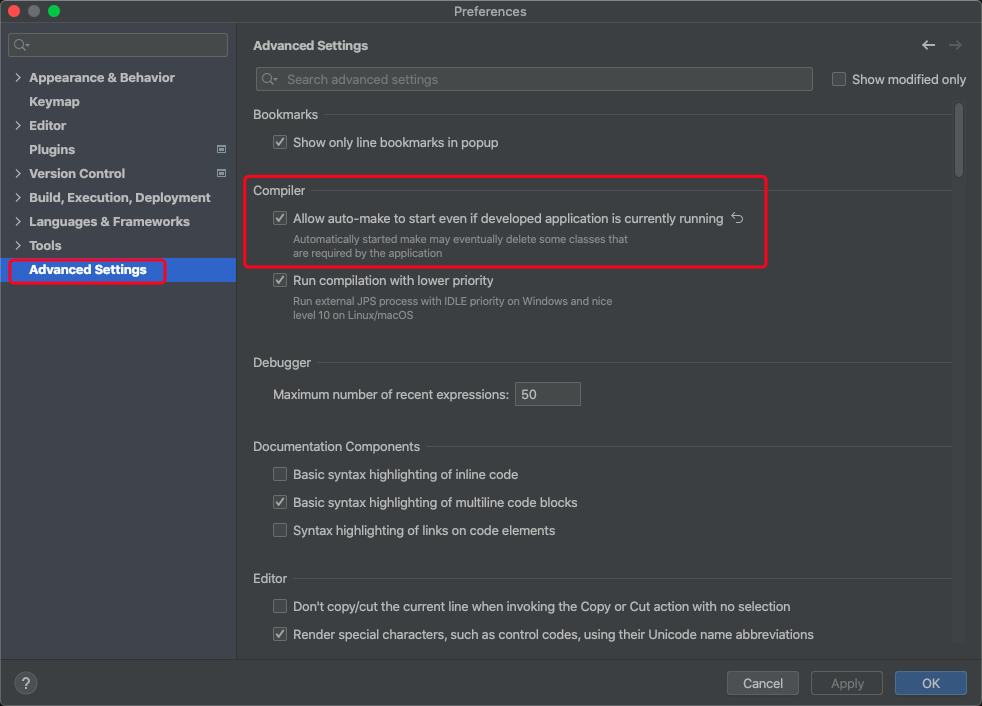Click the help question mark icon
This screenshot has height=706, width=982.
[26, 683]
